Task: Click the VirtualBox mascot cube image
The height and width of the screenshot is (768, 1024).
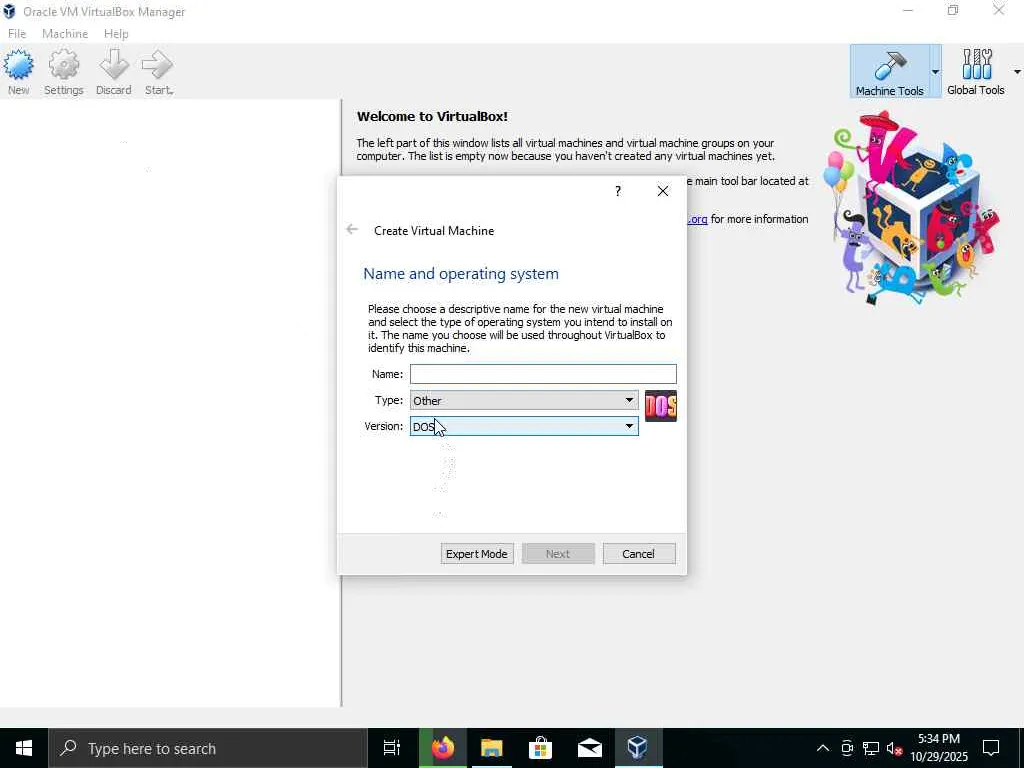Action: 911,209
